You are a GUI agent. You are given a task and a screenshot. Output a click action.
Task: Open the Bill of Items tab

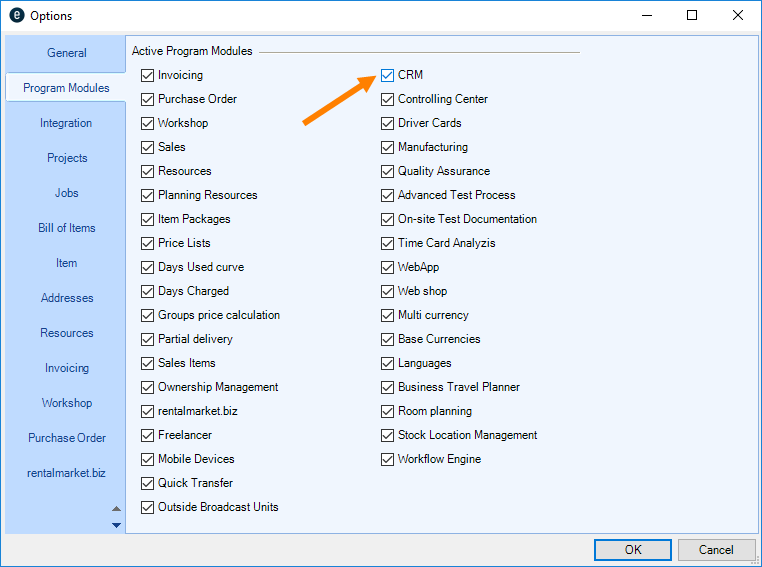tap(66, 228)
